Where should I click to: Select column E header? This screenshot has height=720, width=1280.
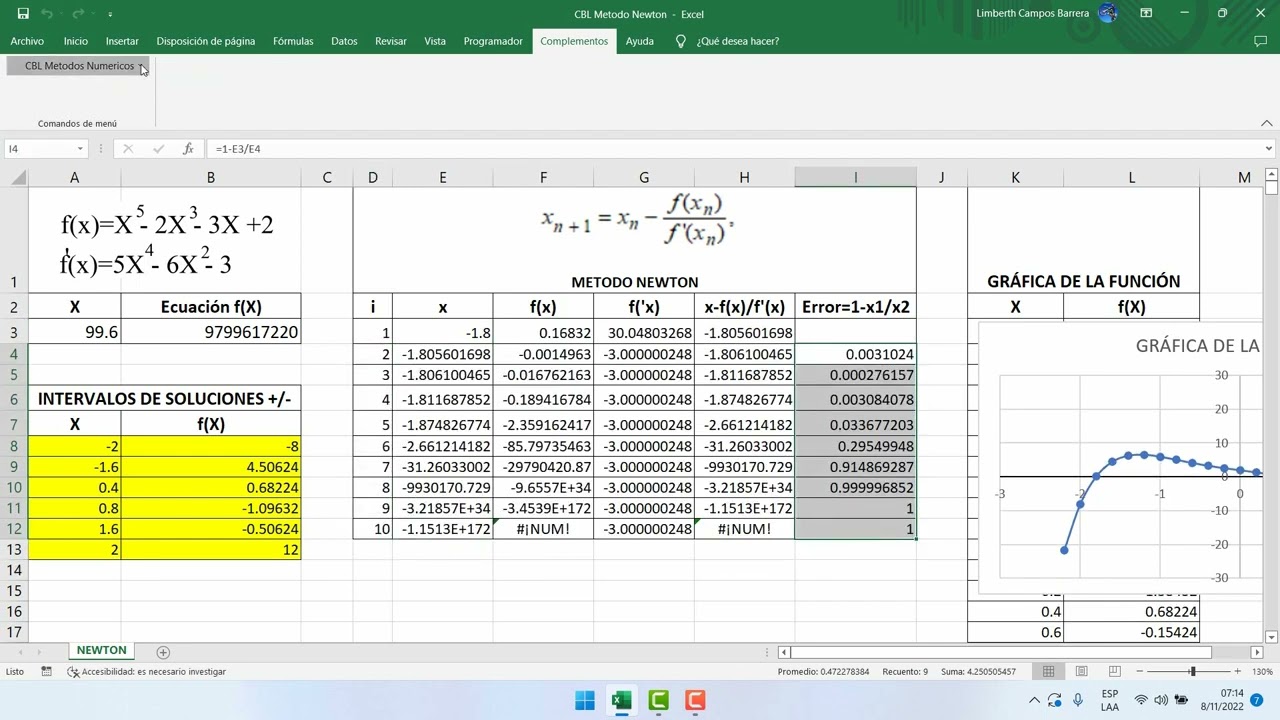click(x=442, y=177)
